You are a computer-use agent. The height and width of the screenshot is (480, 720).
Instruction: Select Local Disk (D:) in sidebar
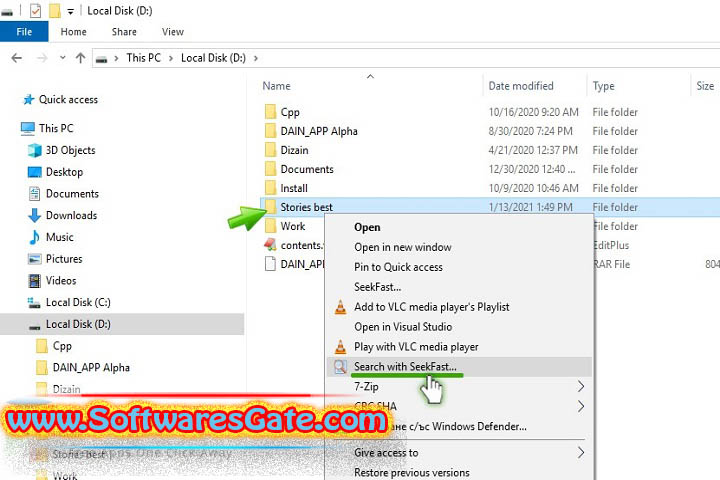coord(78,324)
